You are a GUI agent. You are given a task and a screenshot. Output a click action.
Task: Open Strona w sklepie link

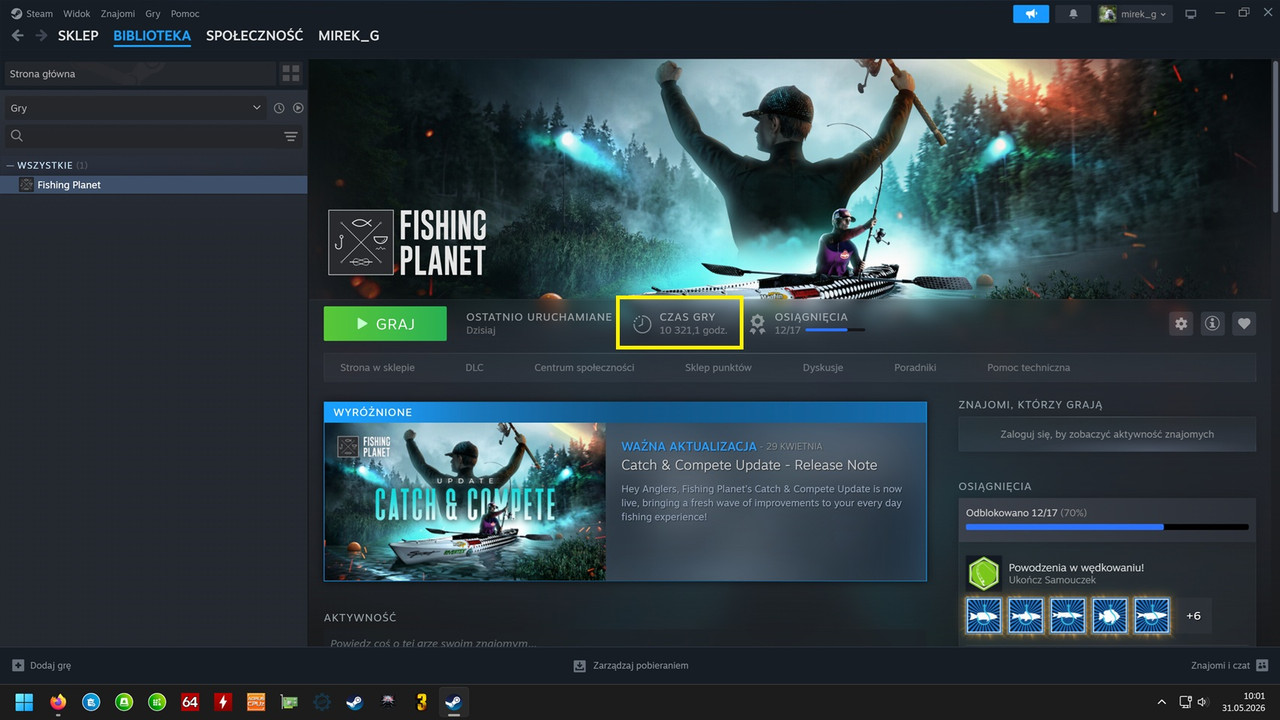[x=377, y=368]
